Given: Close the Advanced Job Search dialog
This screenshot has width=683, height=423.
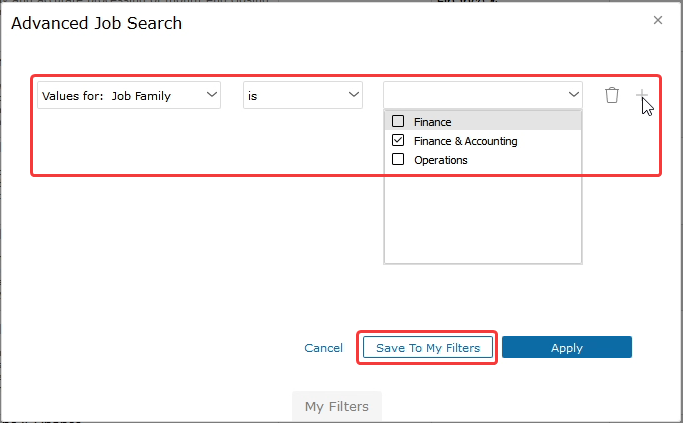Looking at the screenshot, I should coord(657,20).
